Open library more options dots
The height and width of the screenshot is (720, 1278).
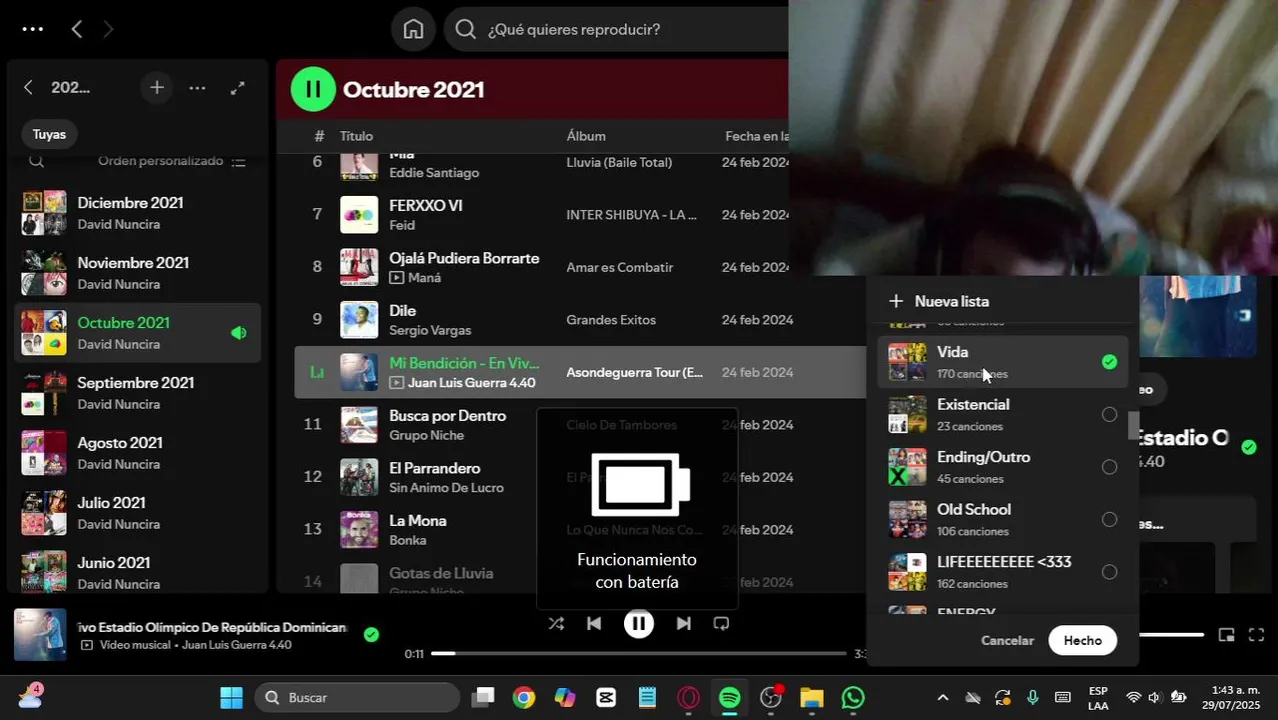197,88
